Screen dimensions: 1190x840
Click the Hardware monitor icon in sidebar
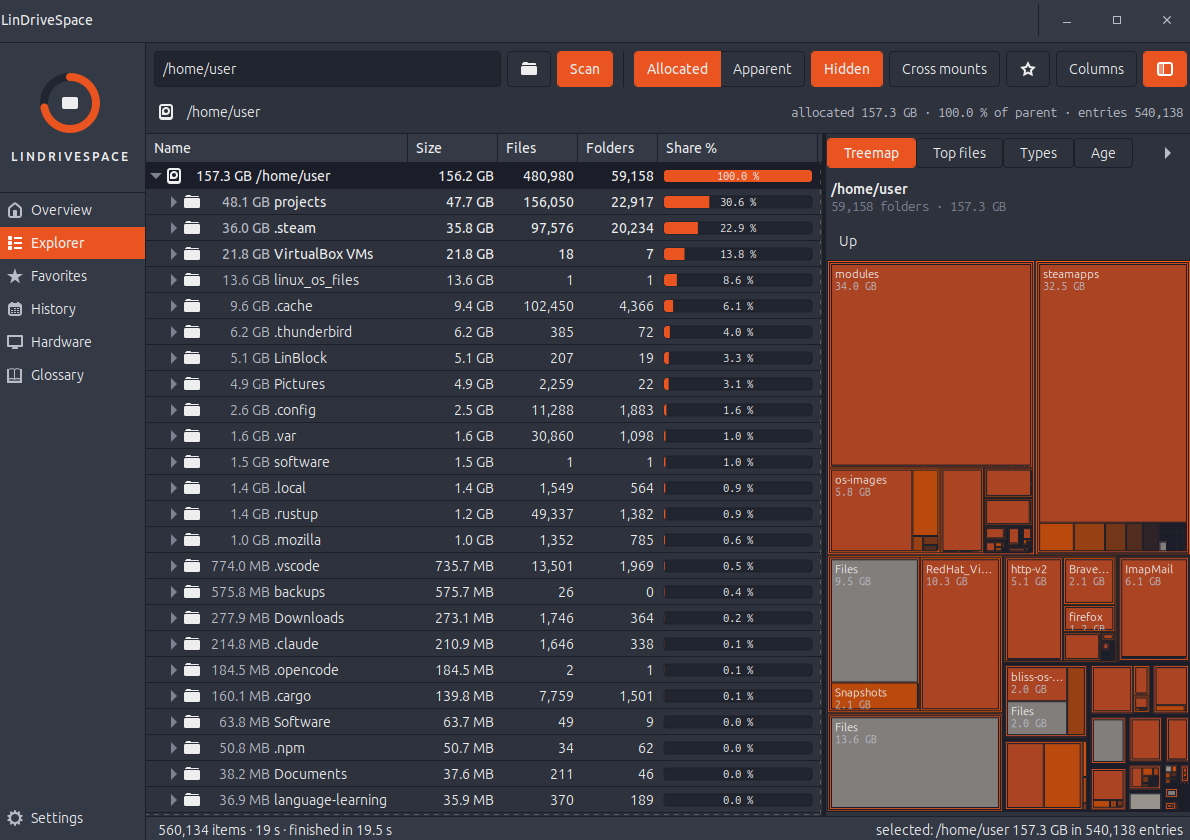point(15,342)
